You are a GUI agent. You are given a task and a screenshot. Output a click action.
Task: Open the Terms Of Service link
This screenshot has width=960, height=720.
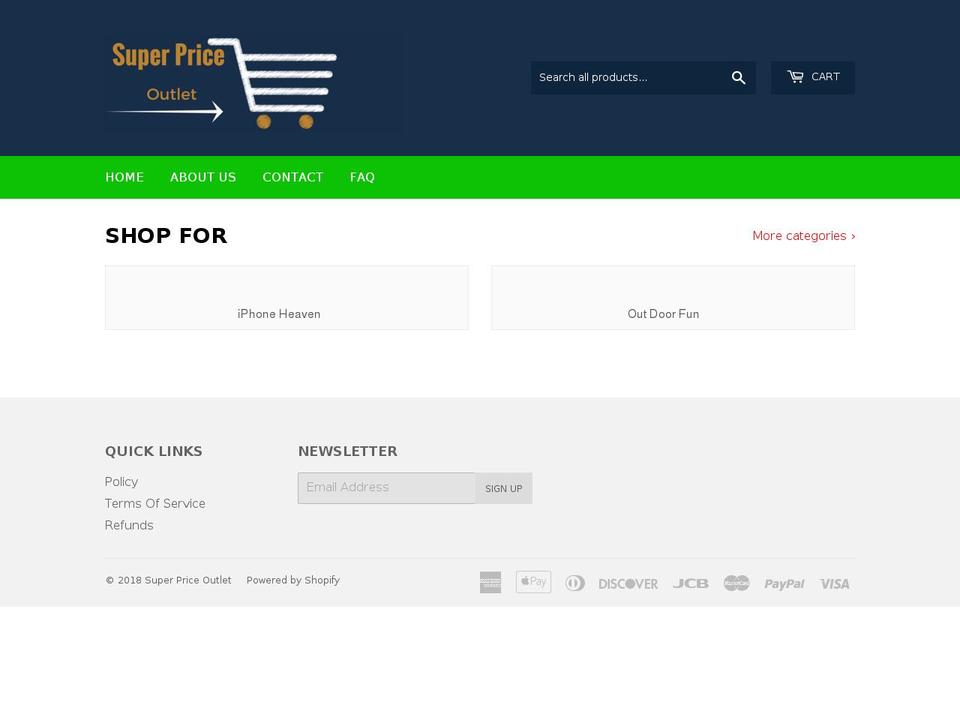pos(155,503)
